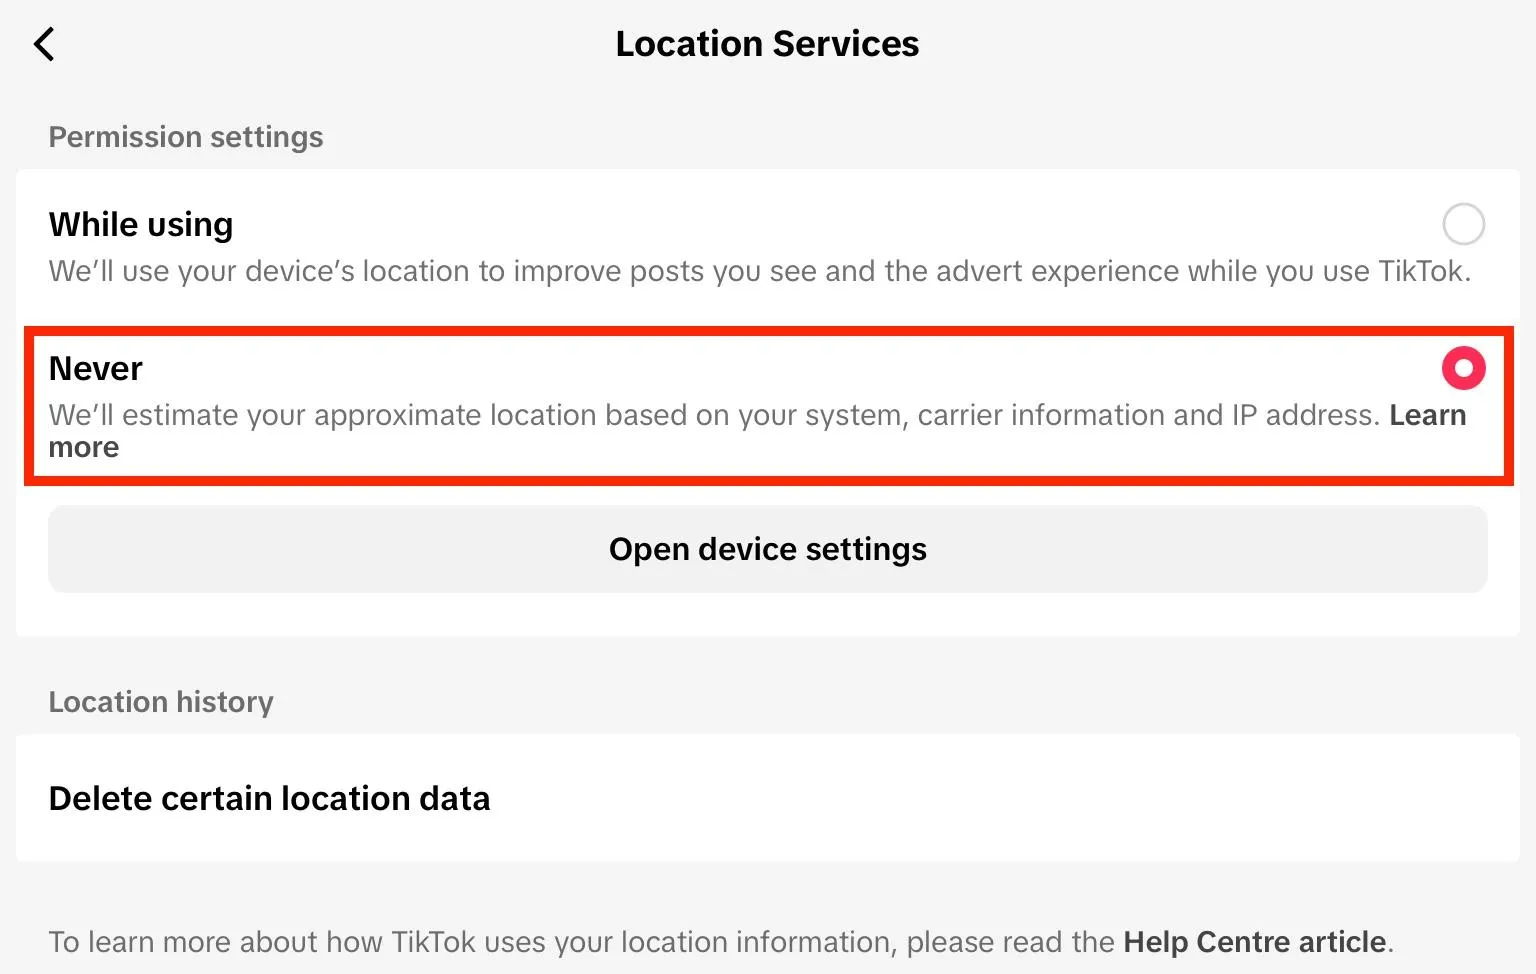Click the words IP address in Never description

pyautogui.click(x=1304, y=415)
